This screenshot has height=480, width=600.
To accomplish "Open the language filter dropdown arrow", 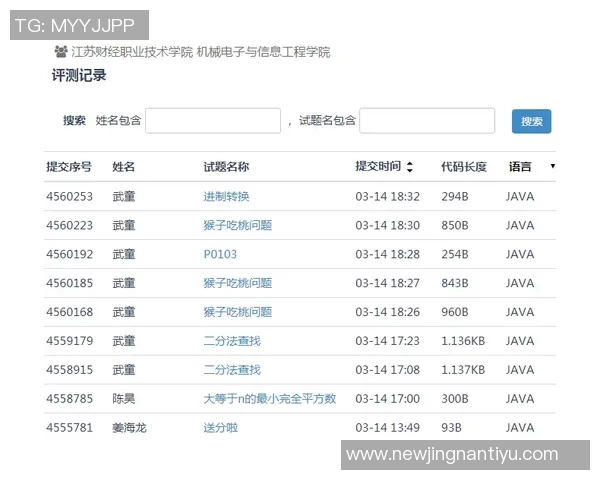I will pyautogui.click(x=553, y=166).
